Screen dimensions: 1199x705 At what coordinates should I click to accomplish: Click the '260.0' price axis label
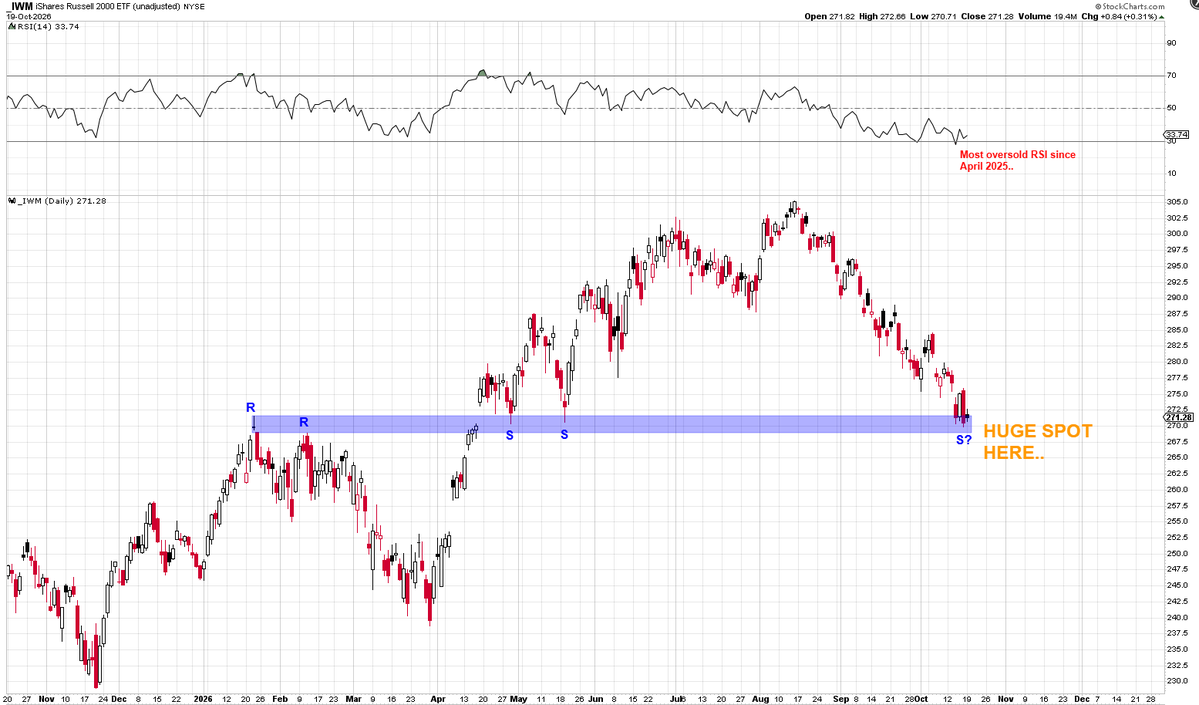[x=1178, y=489]
